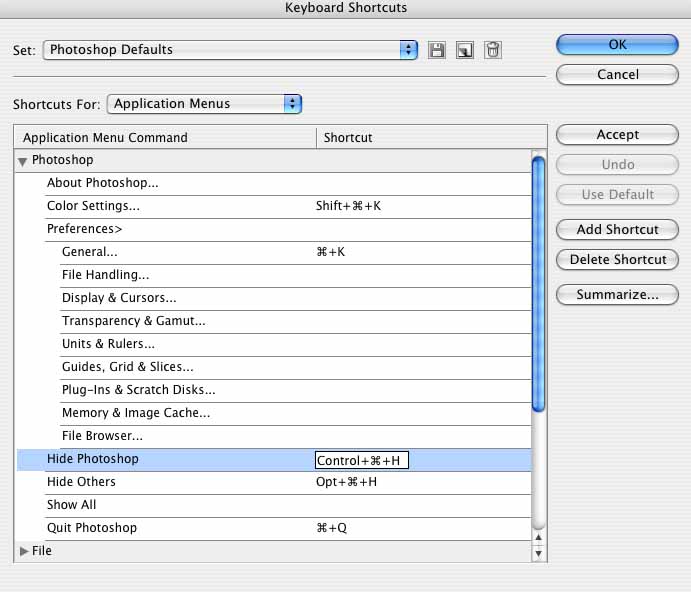Click the Control+⌘+H shortcut input field
Screen dimensions: 691x592
click(362, 460)
